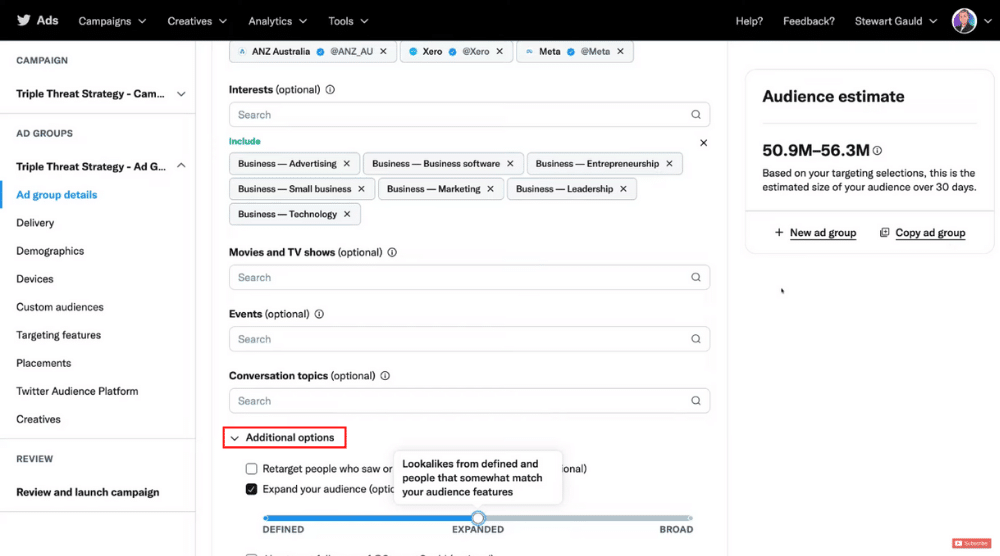Go to Demographics in sidebar
This screenshot has height=556, width=1000.
[x=50, y=251]
